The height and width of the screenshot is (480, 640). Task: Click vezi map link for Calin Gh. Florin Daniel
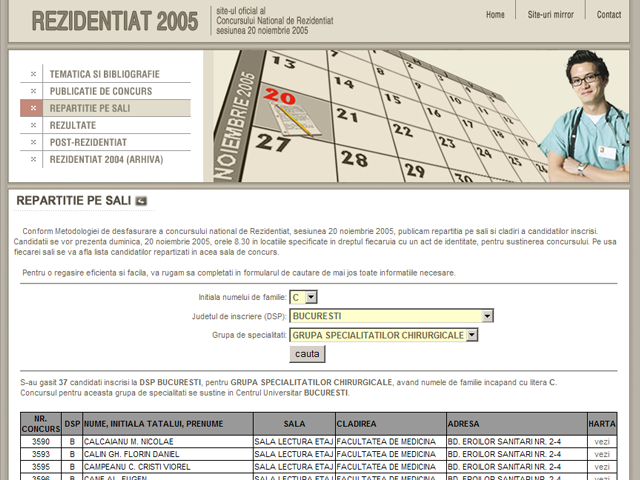click(602, 454)
